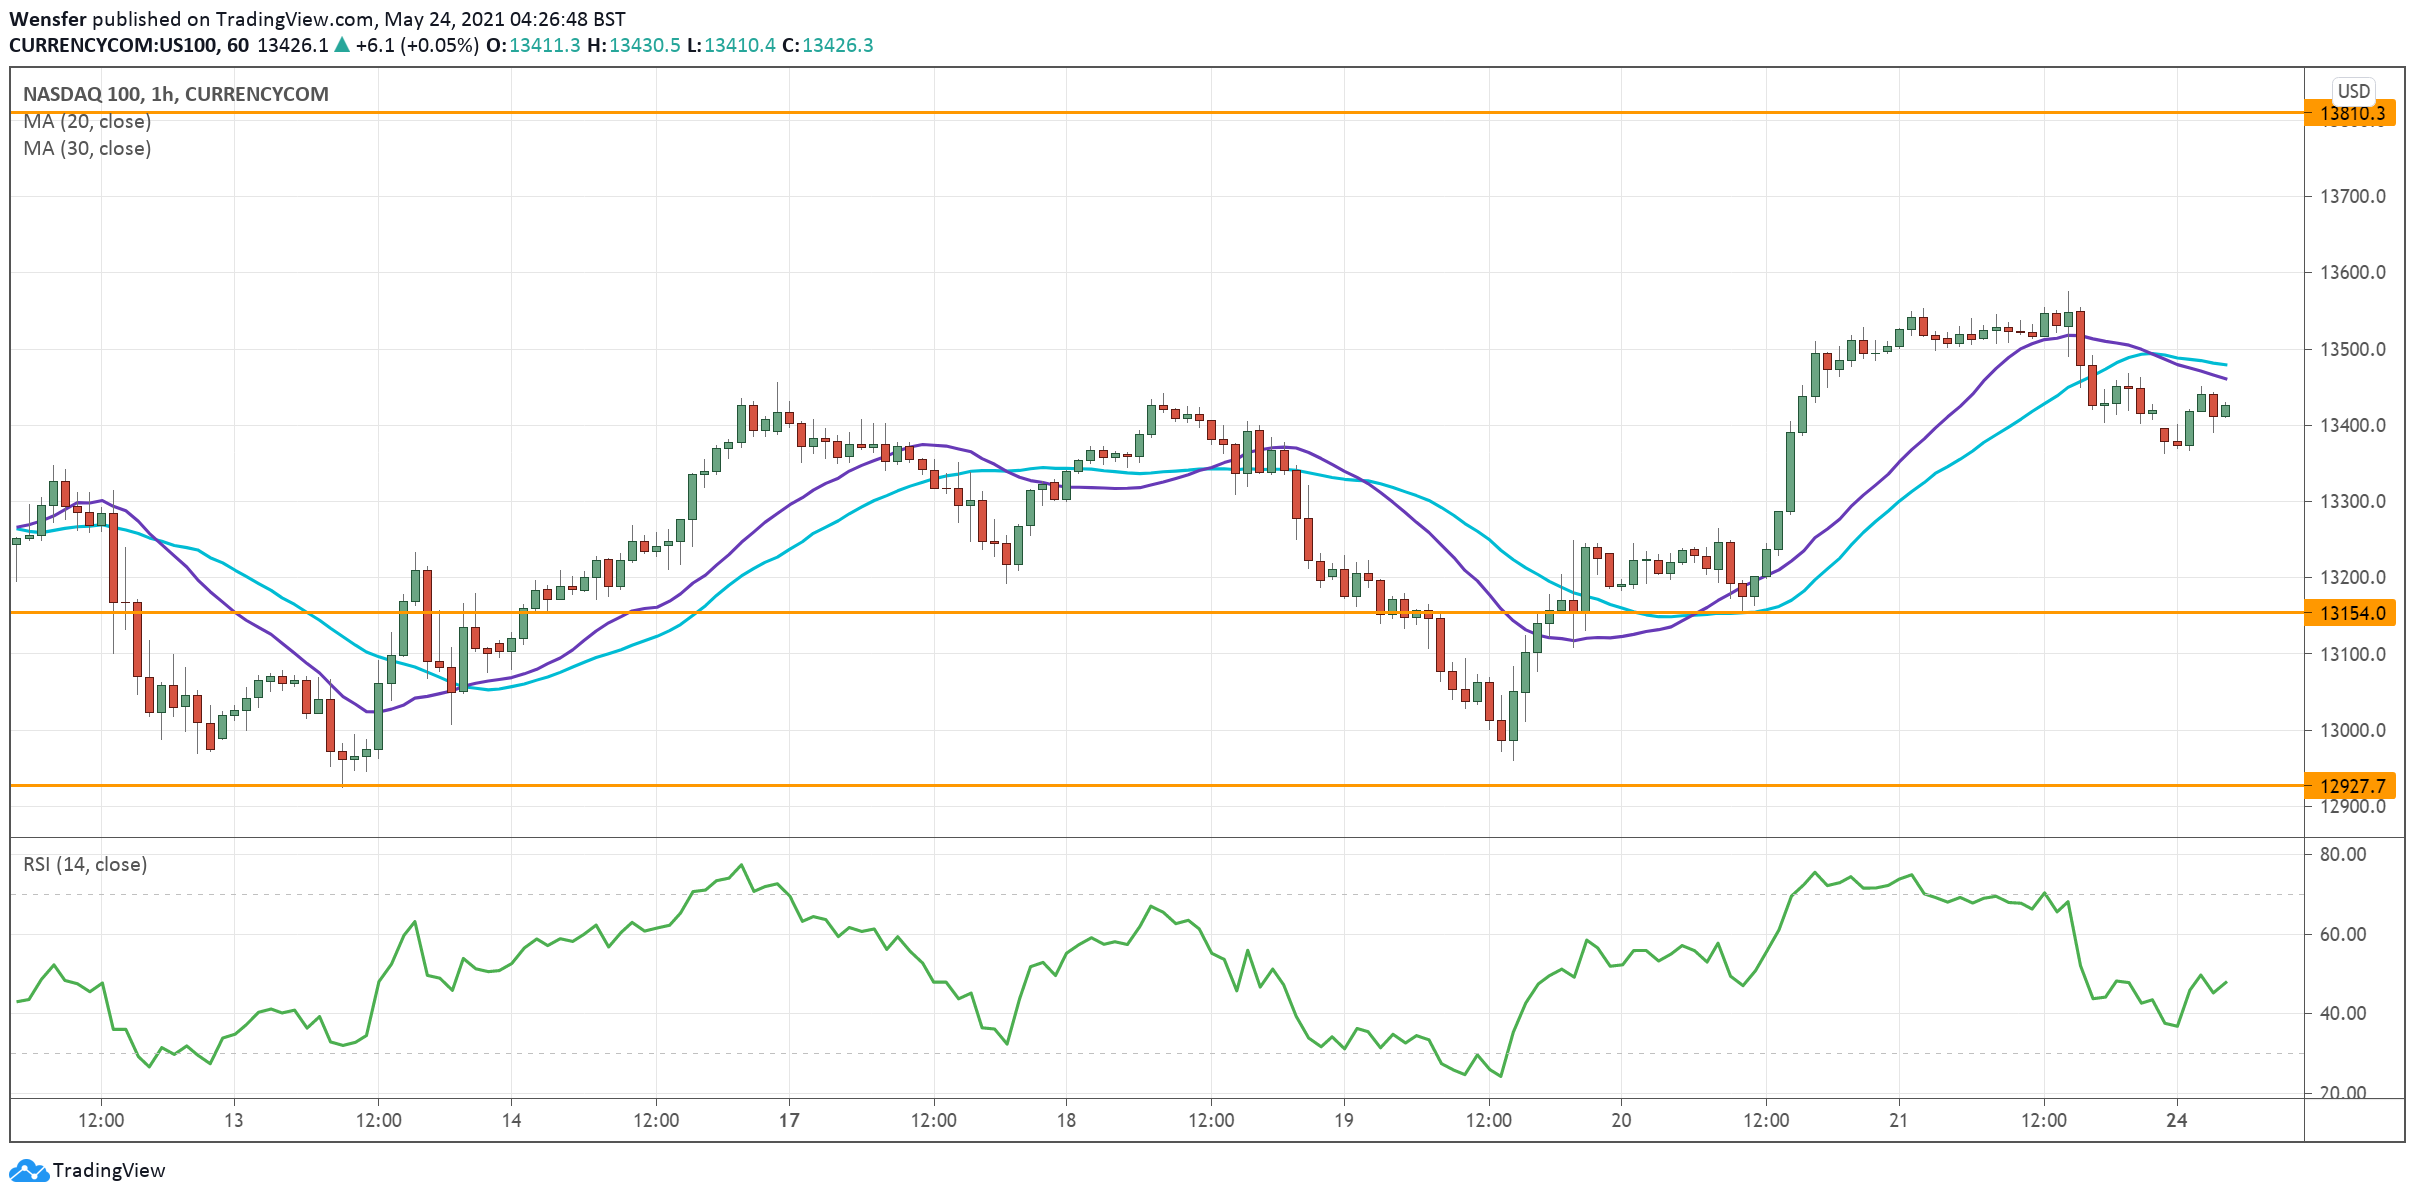Viewport: 2415px width, 1199px height.
Task: Select the MA (30, close) indicator legend
Action: (x=87, y=148)
